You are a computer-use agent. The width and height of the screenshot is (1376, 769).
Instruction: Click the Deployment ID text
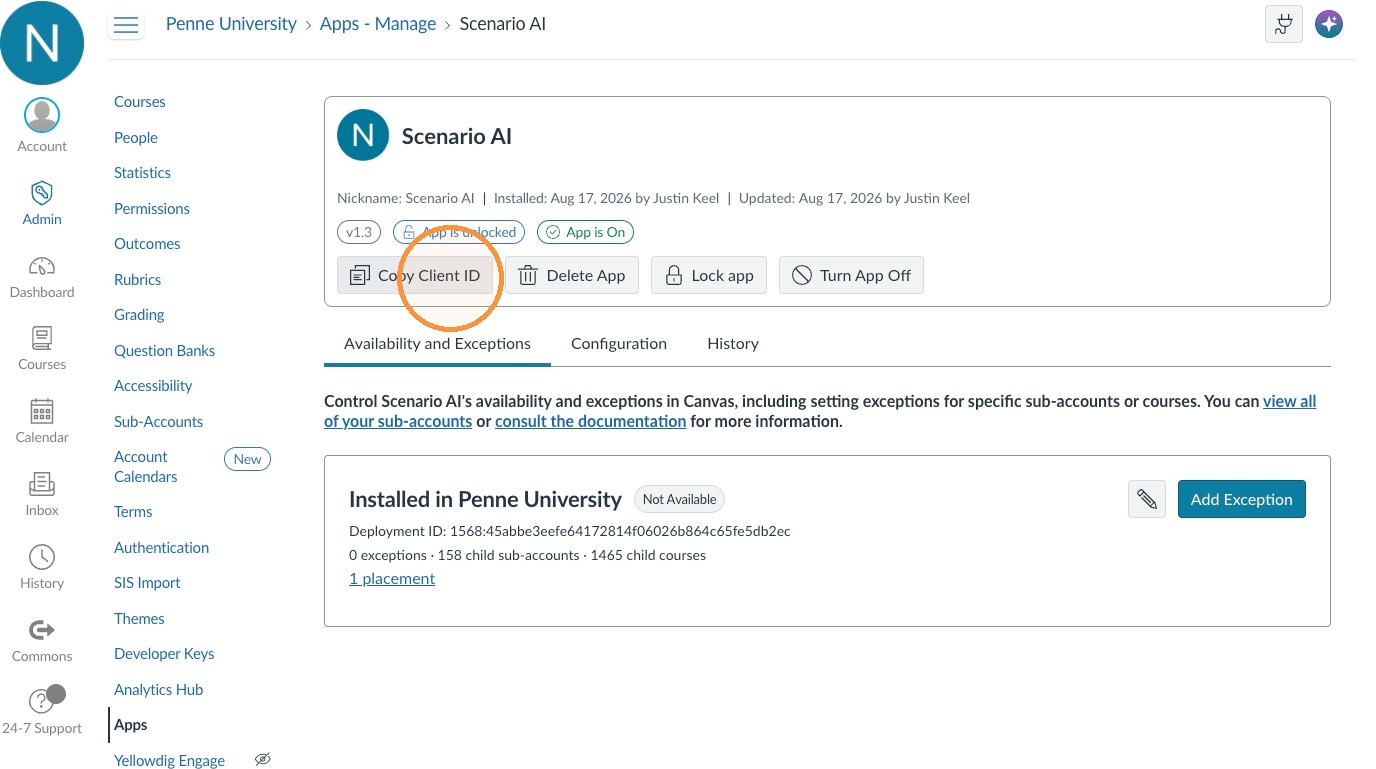[x=570, y=531]
